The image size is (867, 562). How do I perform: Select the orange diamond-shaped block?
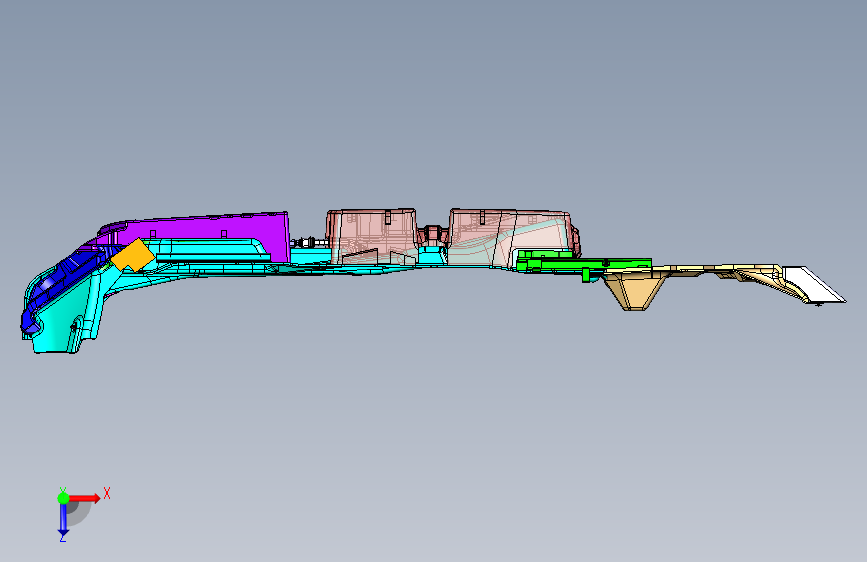pos(133,256)
